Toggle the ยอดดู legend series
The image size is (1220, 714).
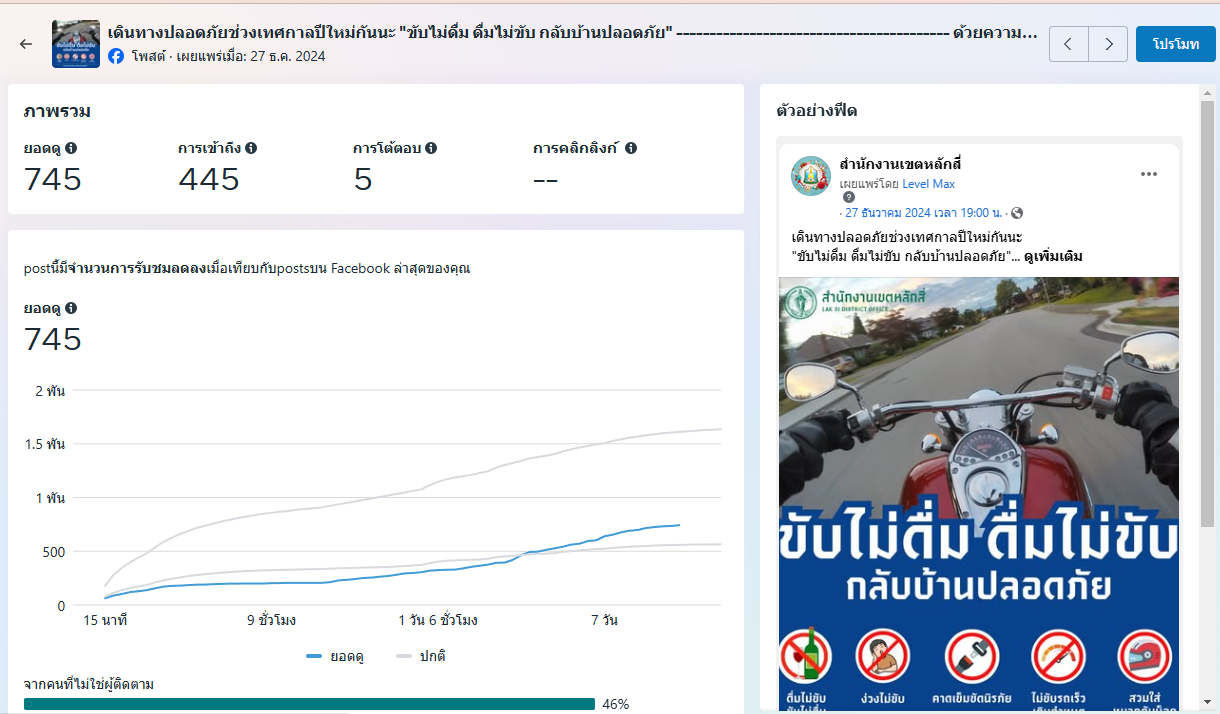tap(336, 656)
